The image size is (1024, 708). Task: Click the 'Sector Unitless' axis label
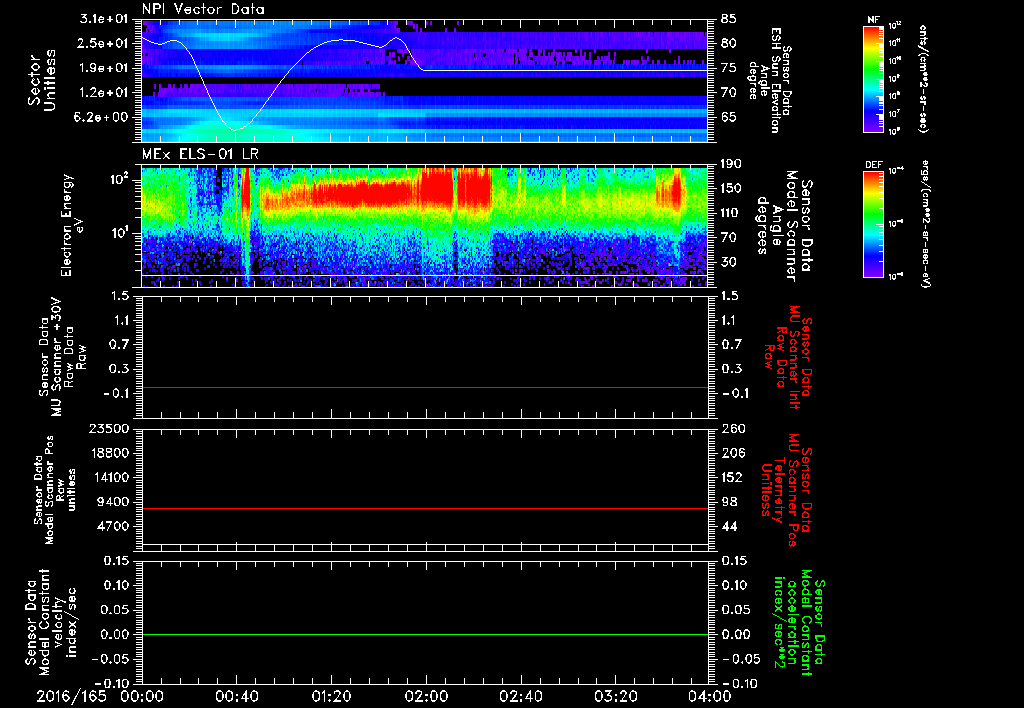pos(41,80)
